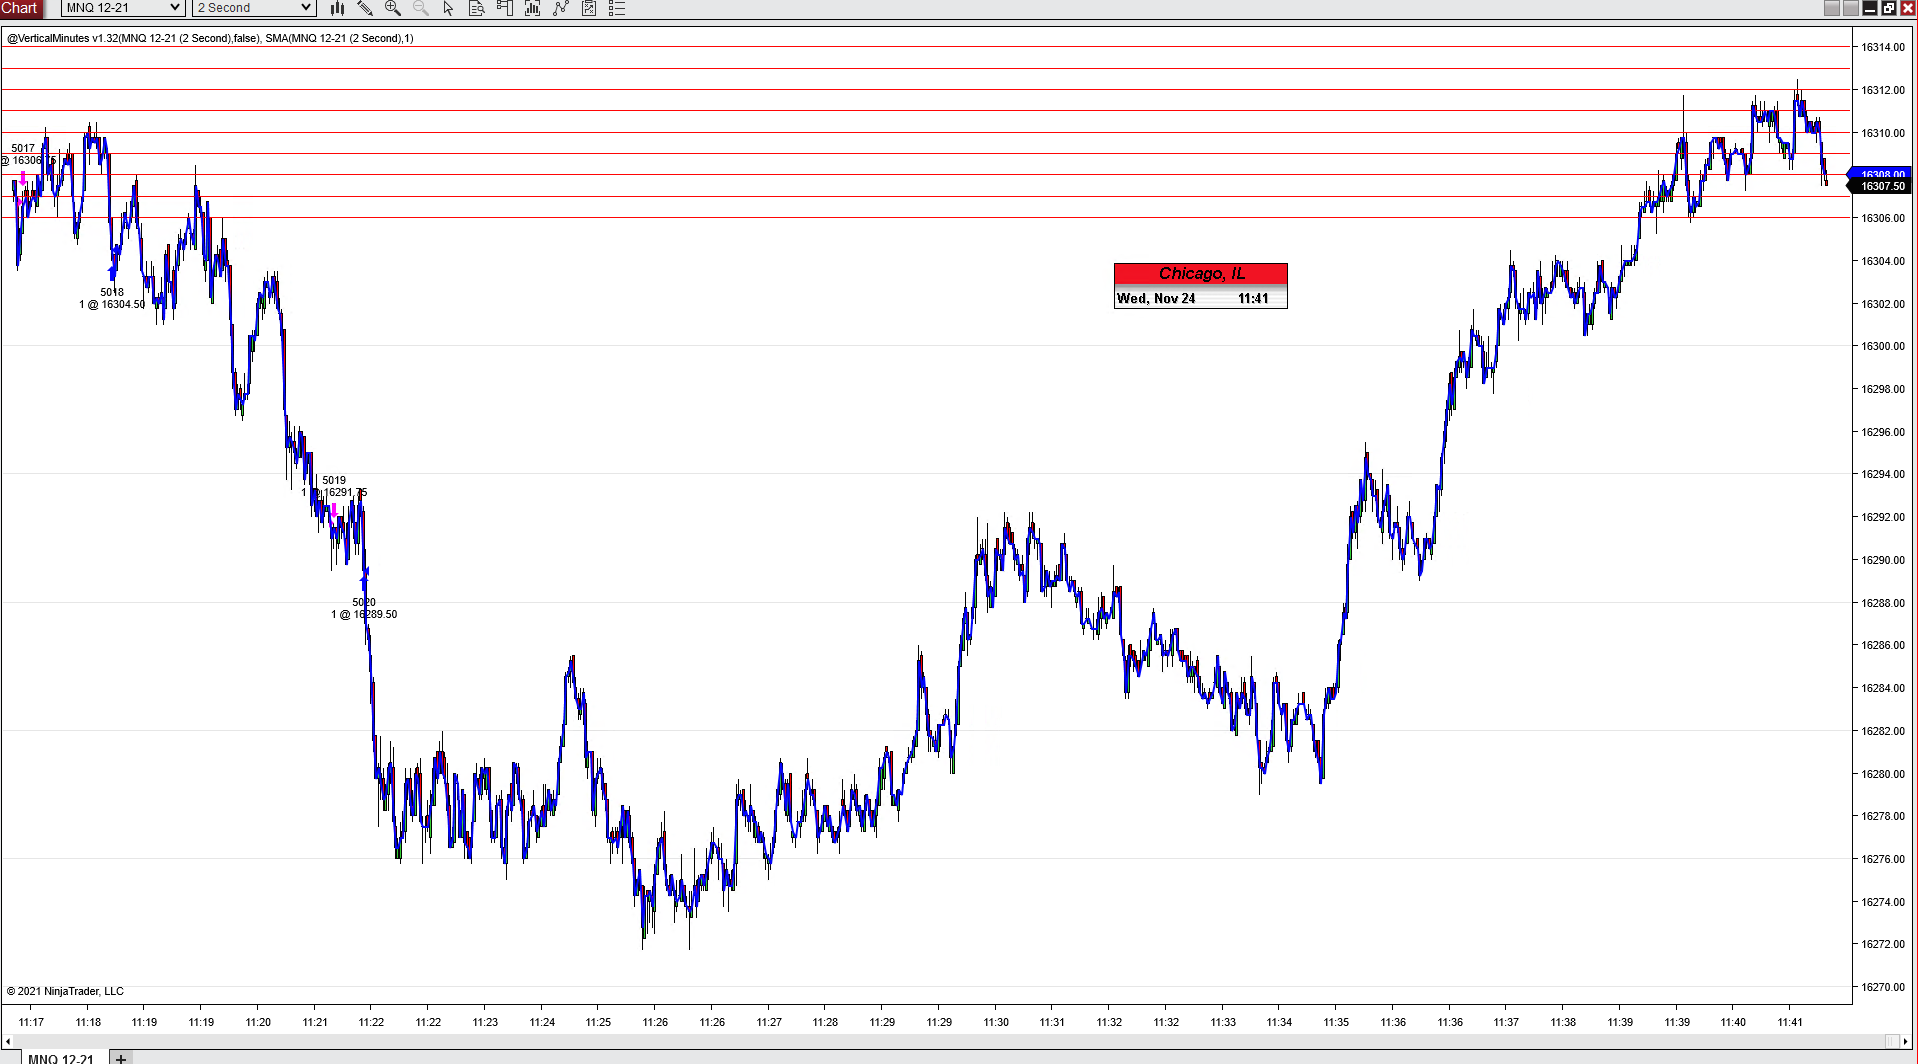
Task: Add a new chart tab
Action: 121,1058
